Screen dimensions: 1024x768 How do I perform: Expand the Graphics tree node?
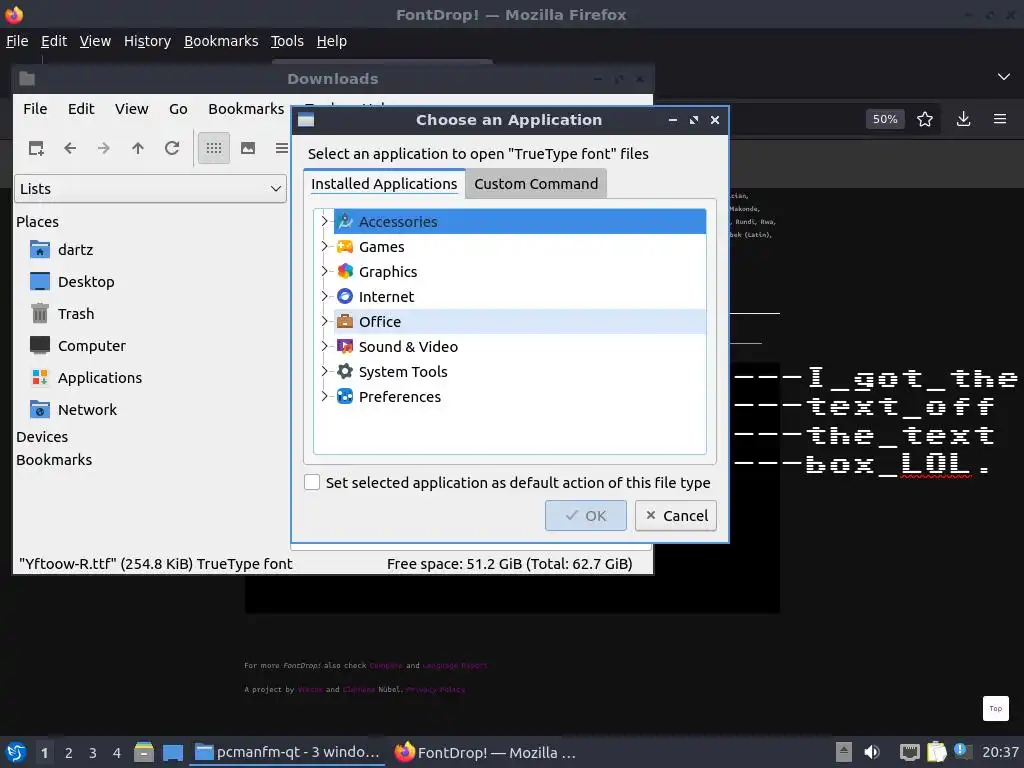[x=325, y=271]
